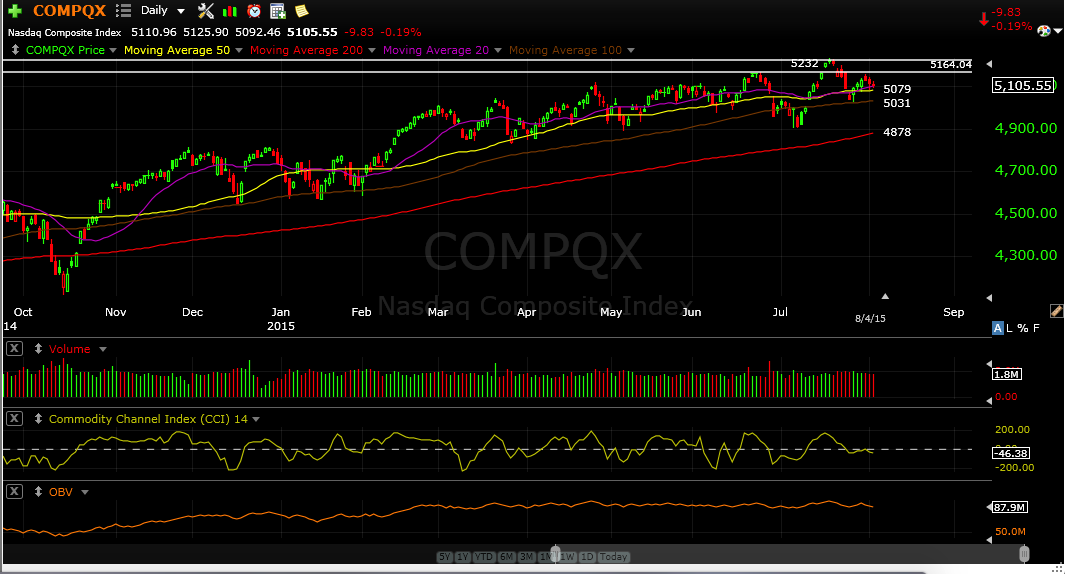Screen dimensions: 1065x574
Task: Click the Commodity Channel Index (CCI) 14 label
Action: pyautogui.click(x=148, y=419)
